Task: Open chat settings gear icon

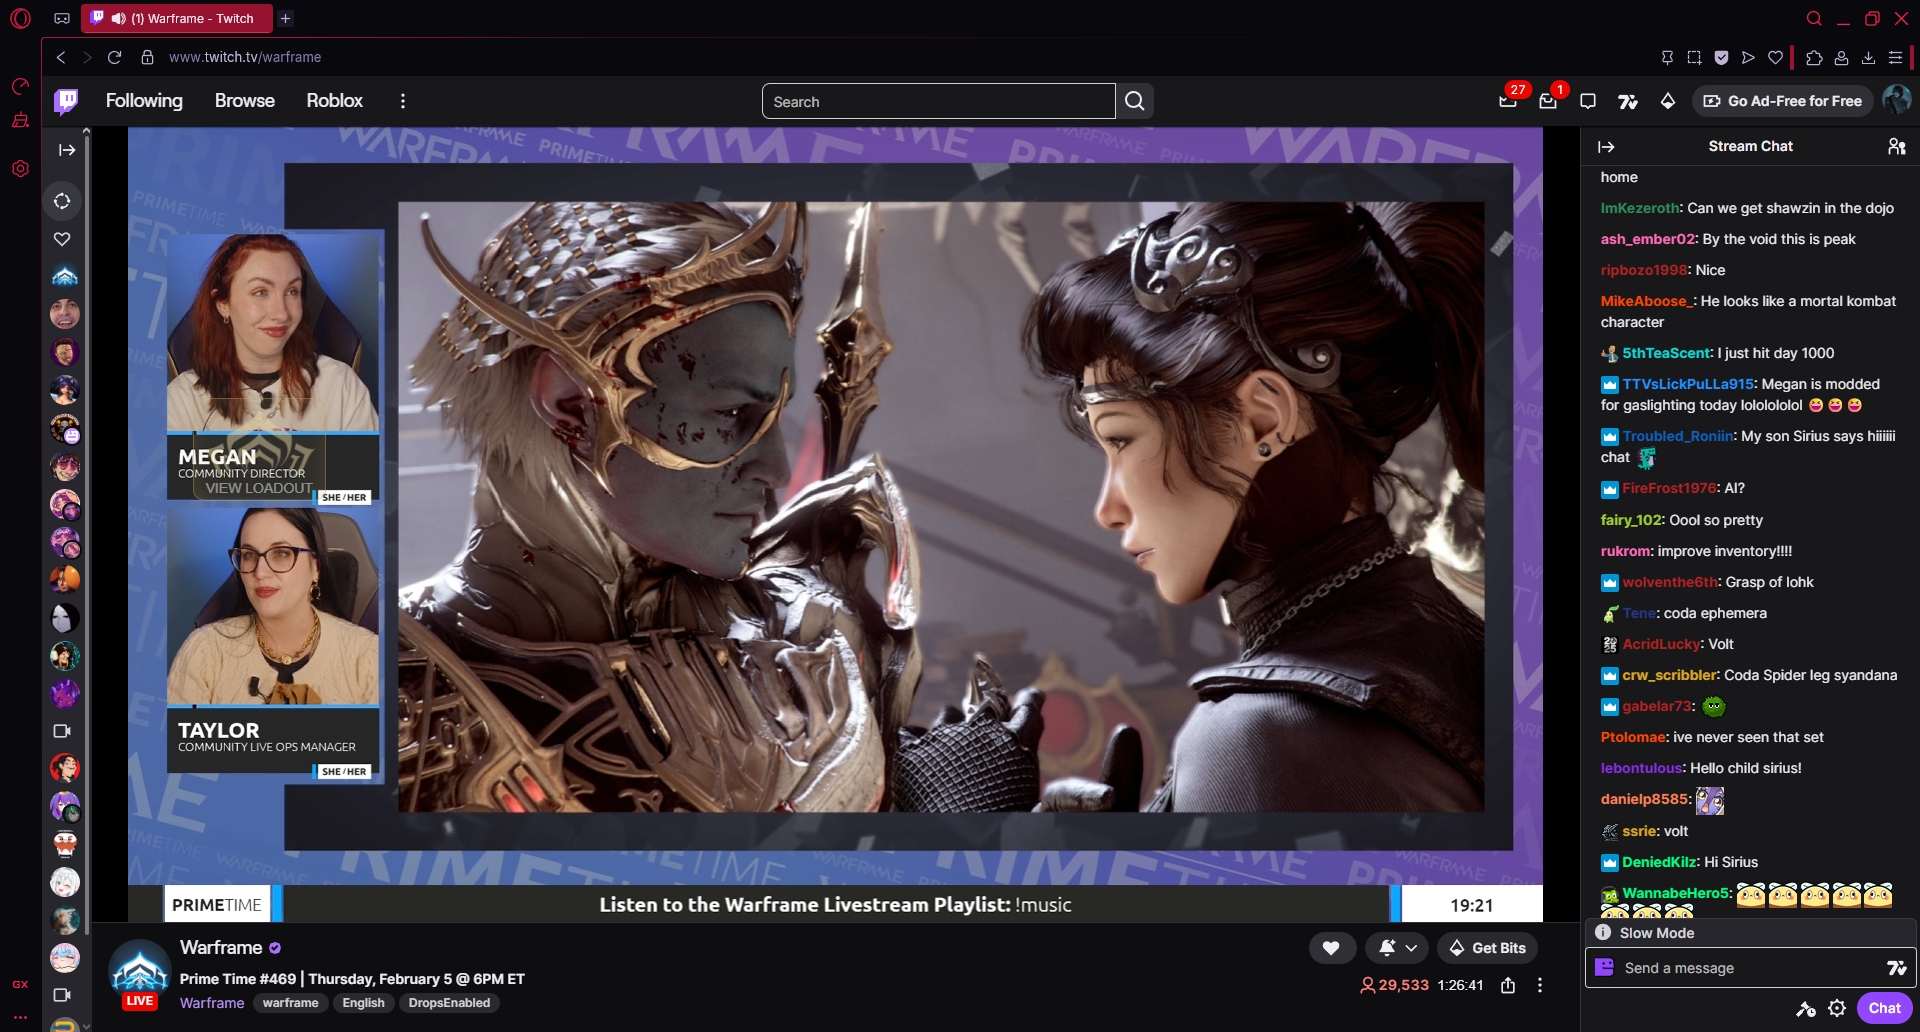Action: [1837, 1008]
